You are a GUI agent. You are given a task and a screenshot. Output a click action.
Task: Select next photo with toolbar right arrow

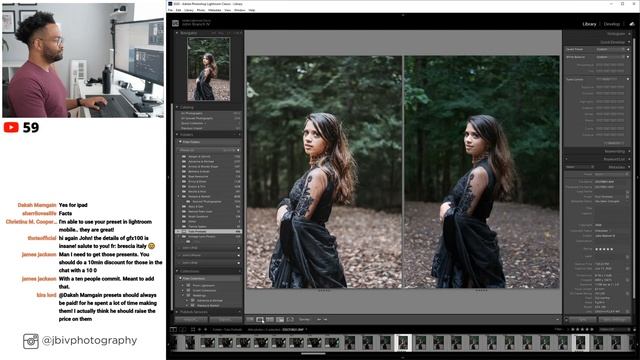pyautogui.click(x=325, y=320)
